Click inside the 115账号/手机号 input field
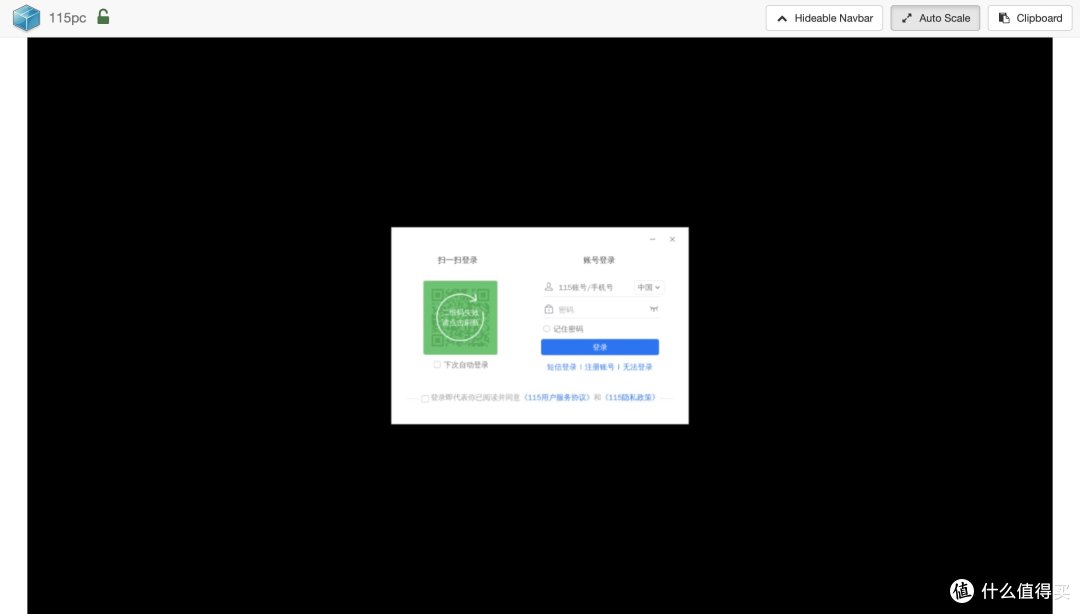1080x614 pixels. coord(585,287)
